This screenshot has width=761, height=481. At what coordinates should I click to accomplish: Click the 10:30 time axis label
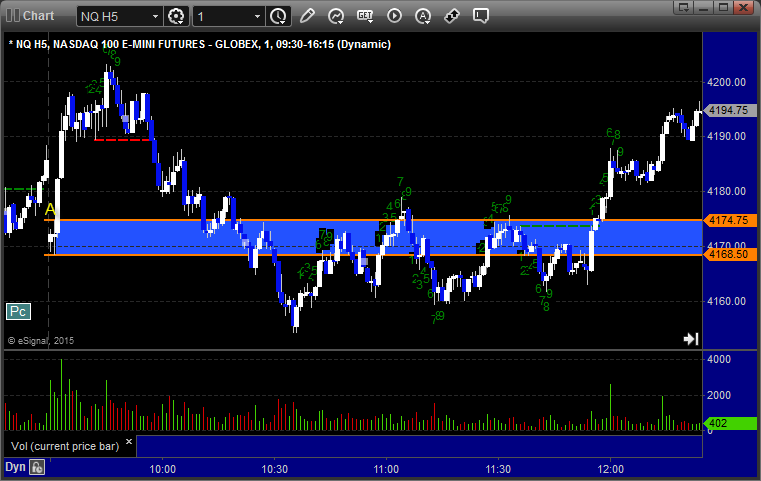pyautogui.click(x=275, y=469)
